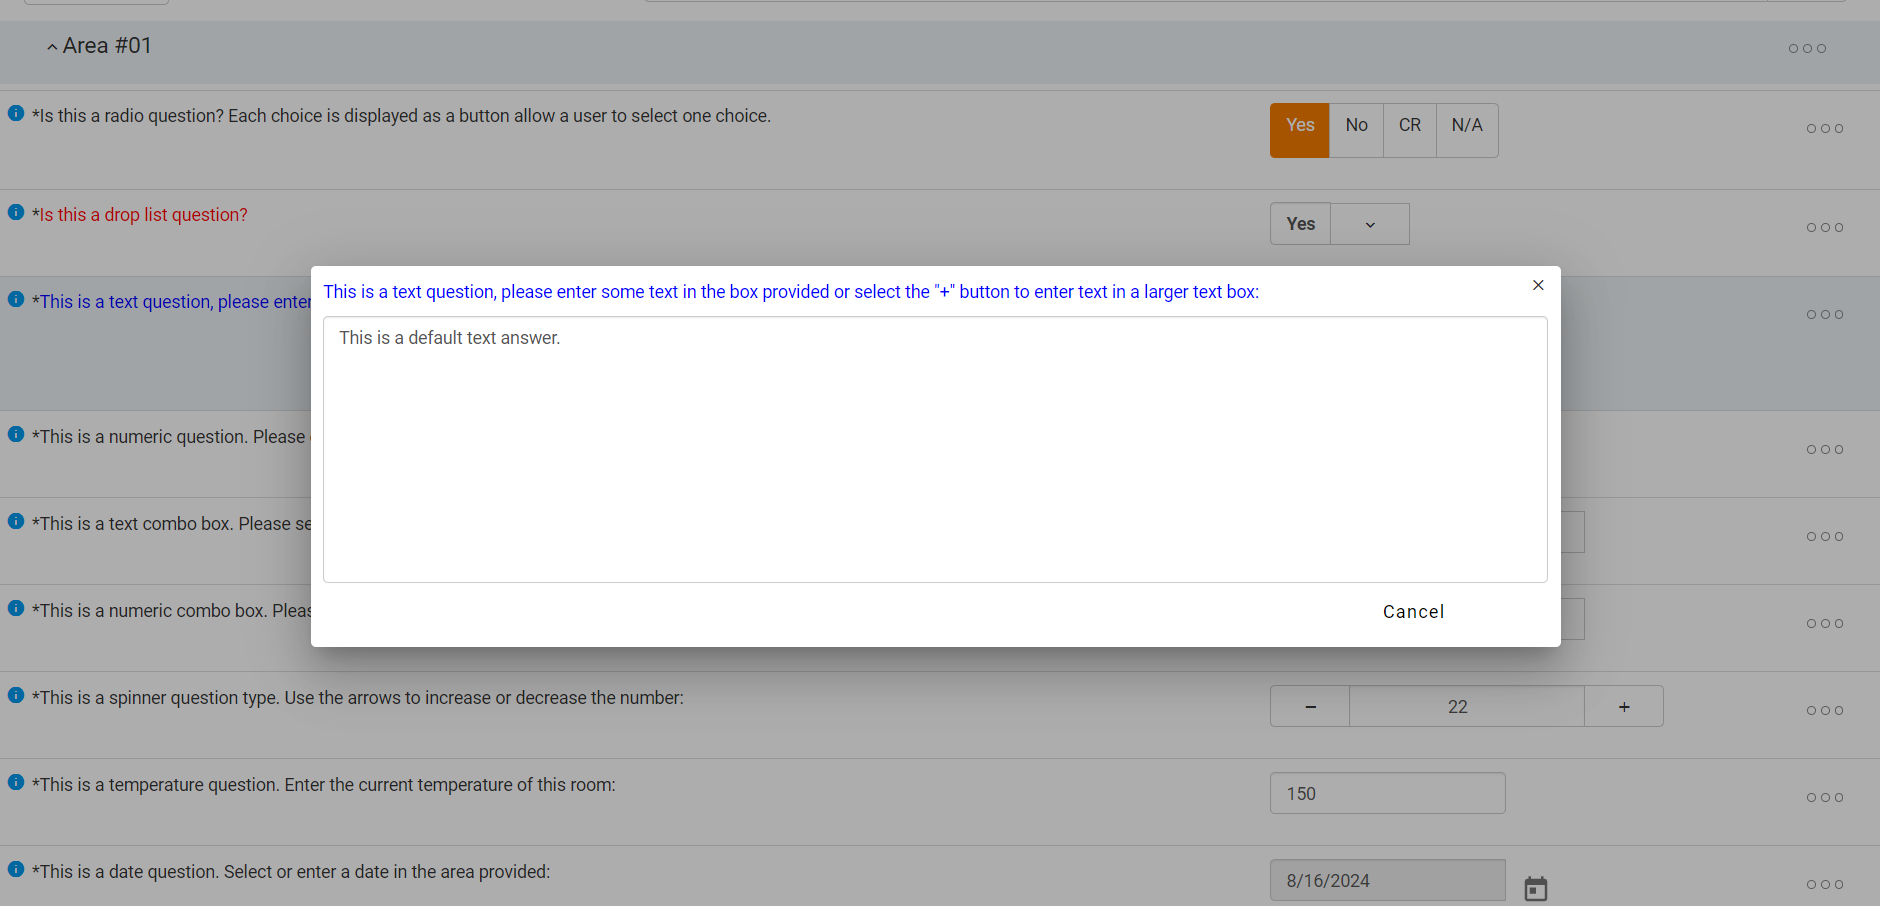This screenshot has height=906, width=1880.
Task: Close the text question dialog with the X
Action: tap(1538, 285)
